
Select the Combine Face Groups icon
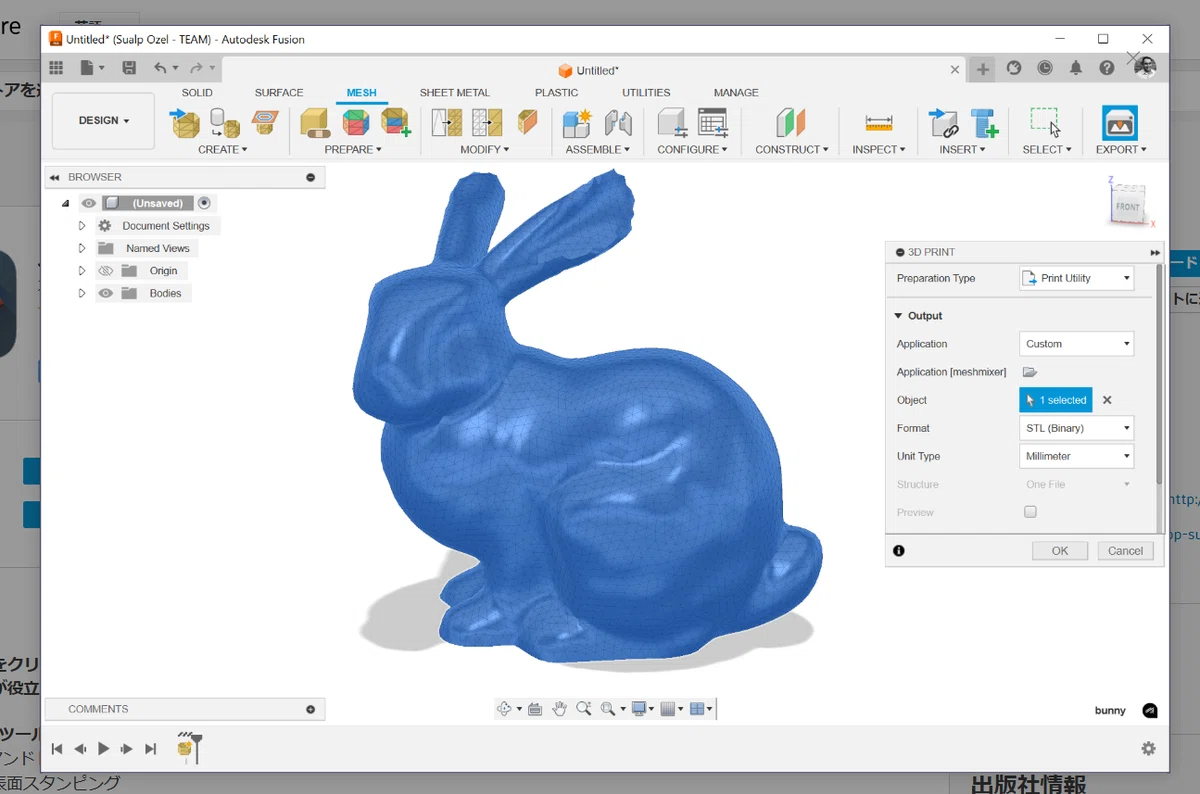pyautogui.click(x=396, y=123)
